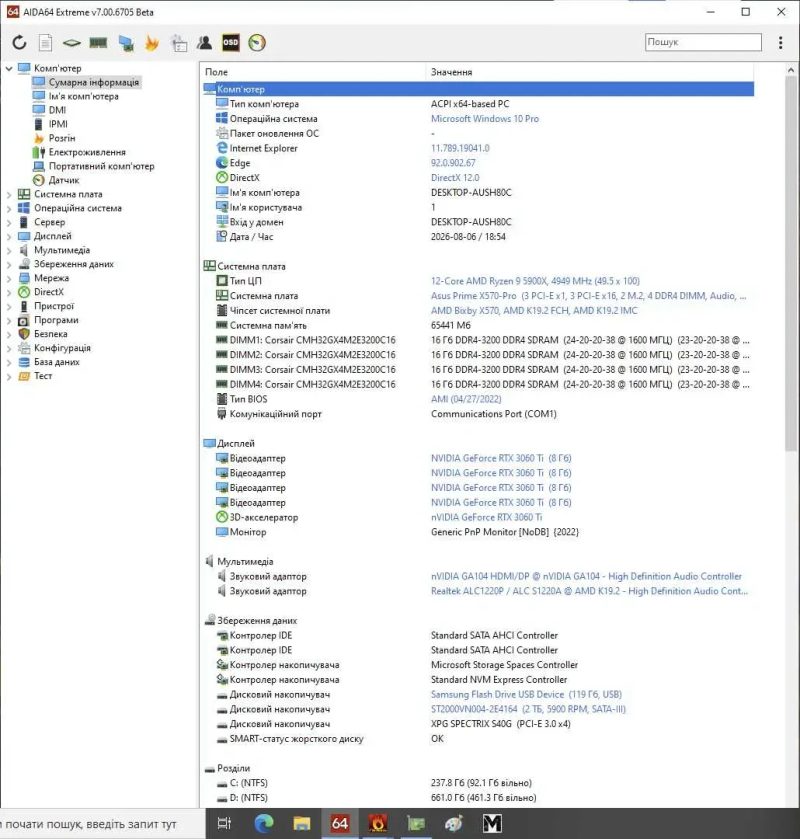
Task: Open the report wizard toolbar icon
Action: tap(179, 43)
